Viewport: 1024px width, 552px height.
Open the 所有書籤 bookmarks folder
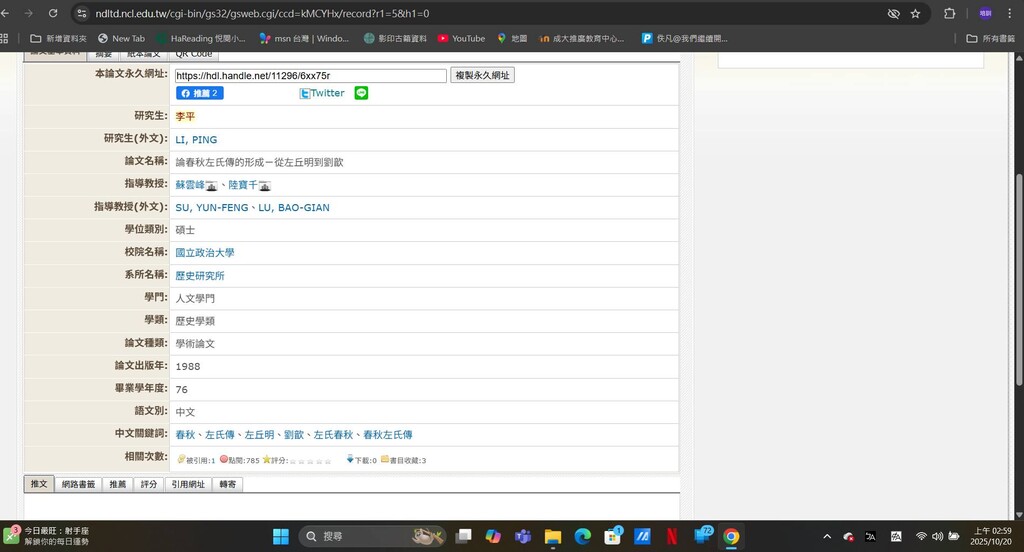pos(990,38)
